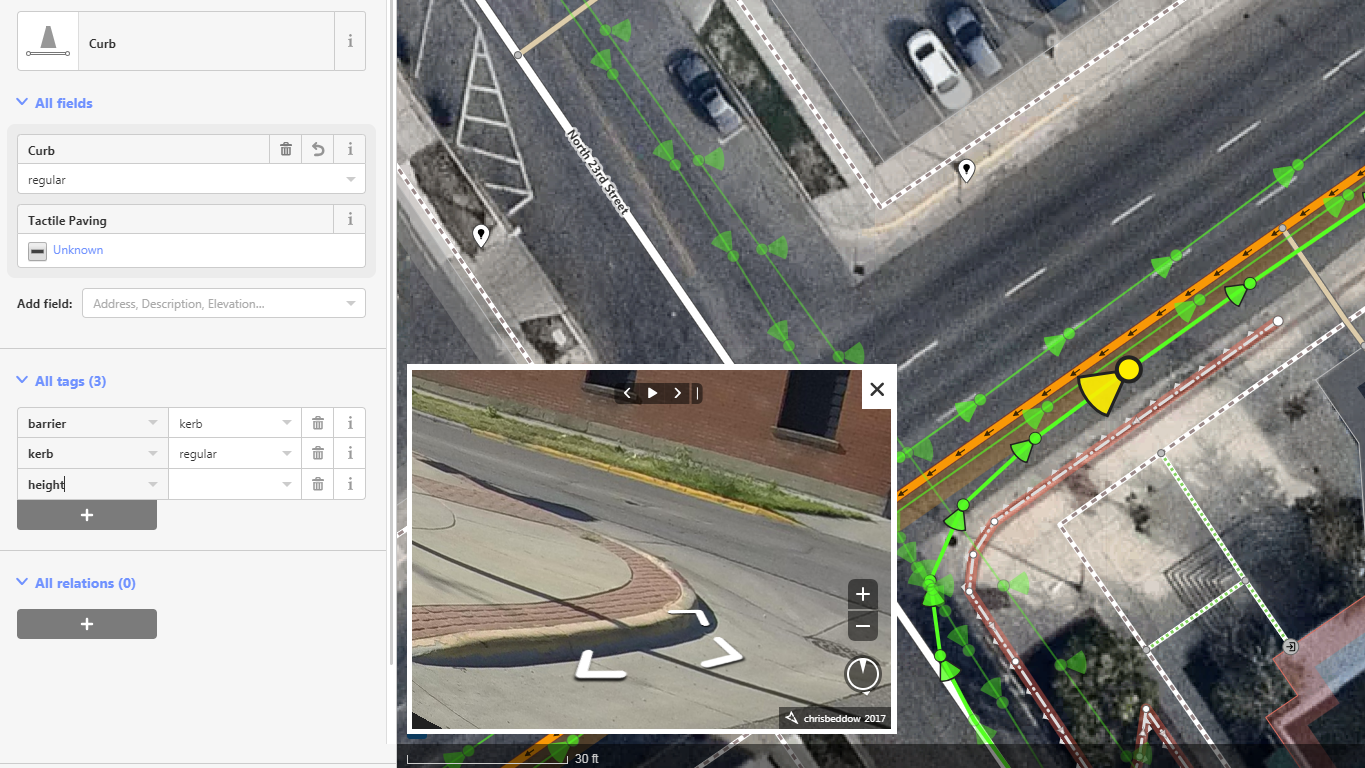This screenshot has height=768, width=1365.
Task: Show info for Tactile Paving field
Action: [350, 220]
